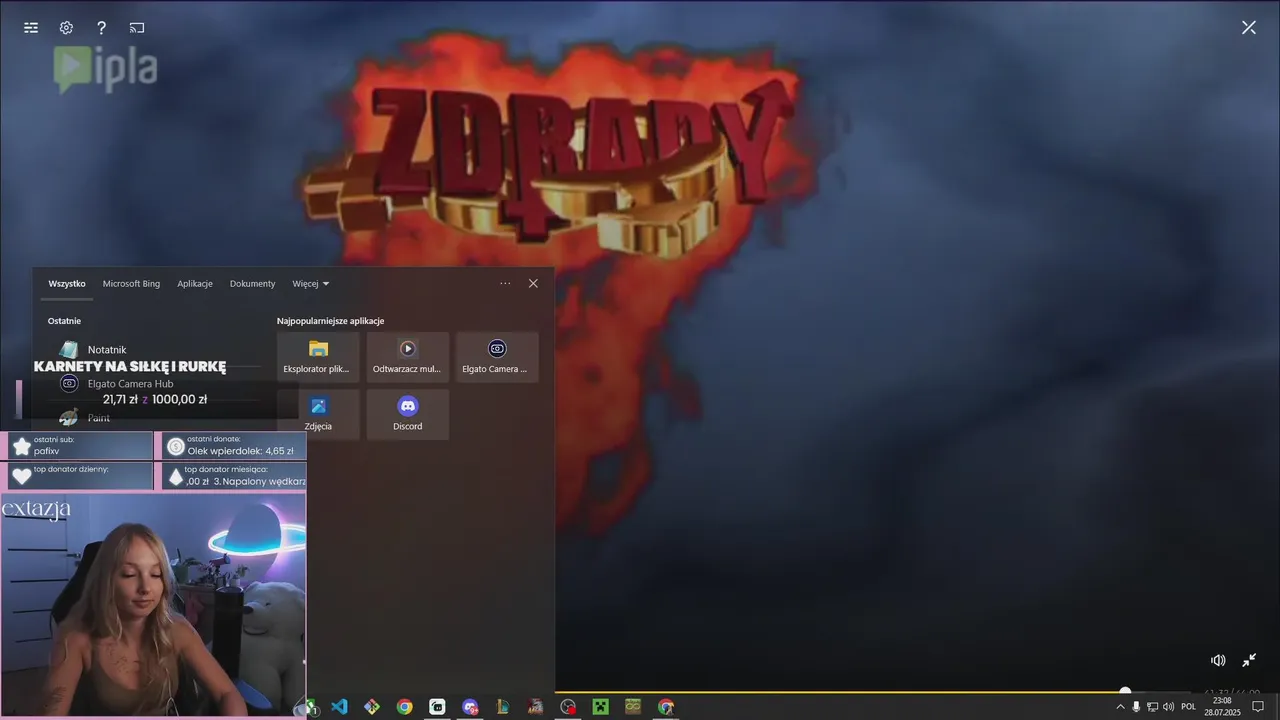Launch the Discord app tile
This screenshot has height=720, width=1280.
[x=407, y=414]
